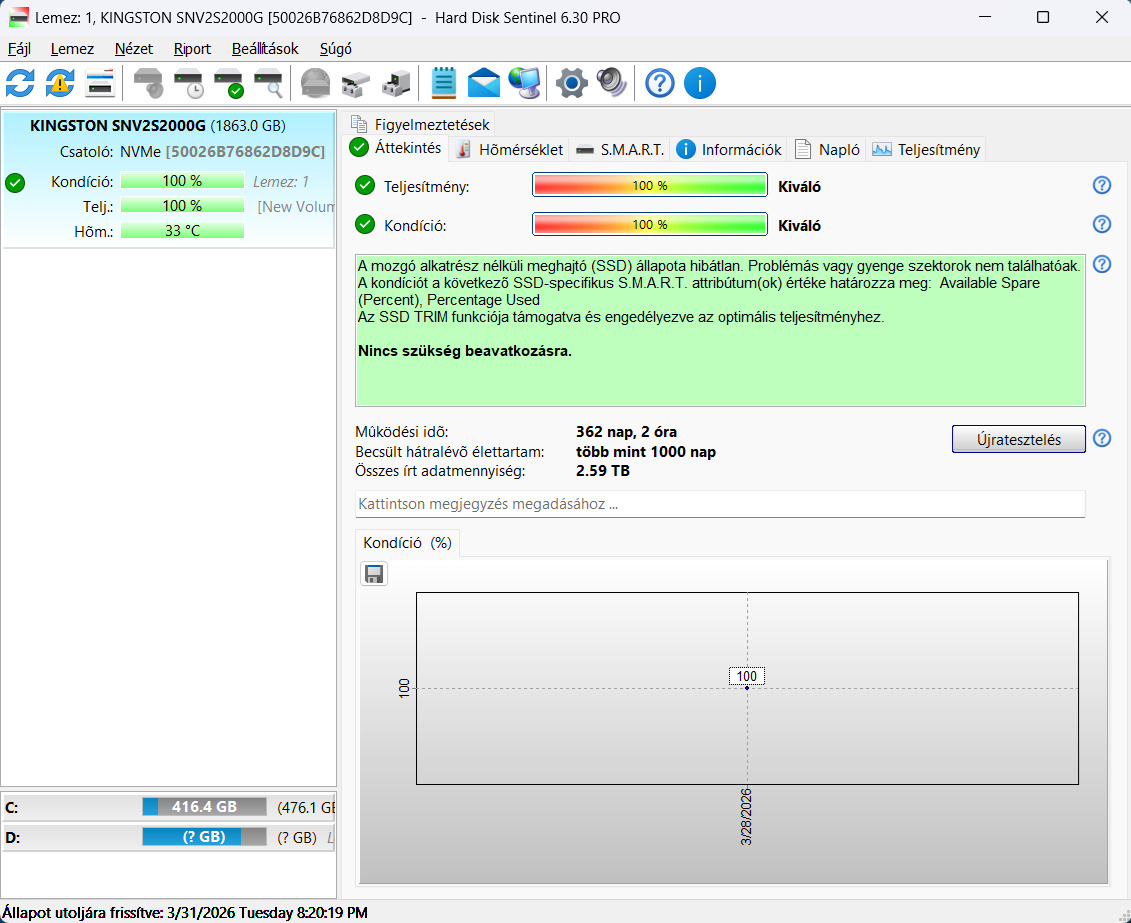
Task: Click the disk with green checkmark icon
Action: pos(229,83)
